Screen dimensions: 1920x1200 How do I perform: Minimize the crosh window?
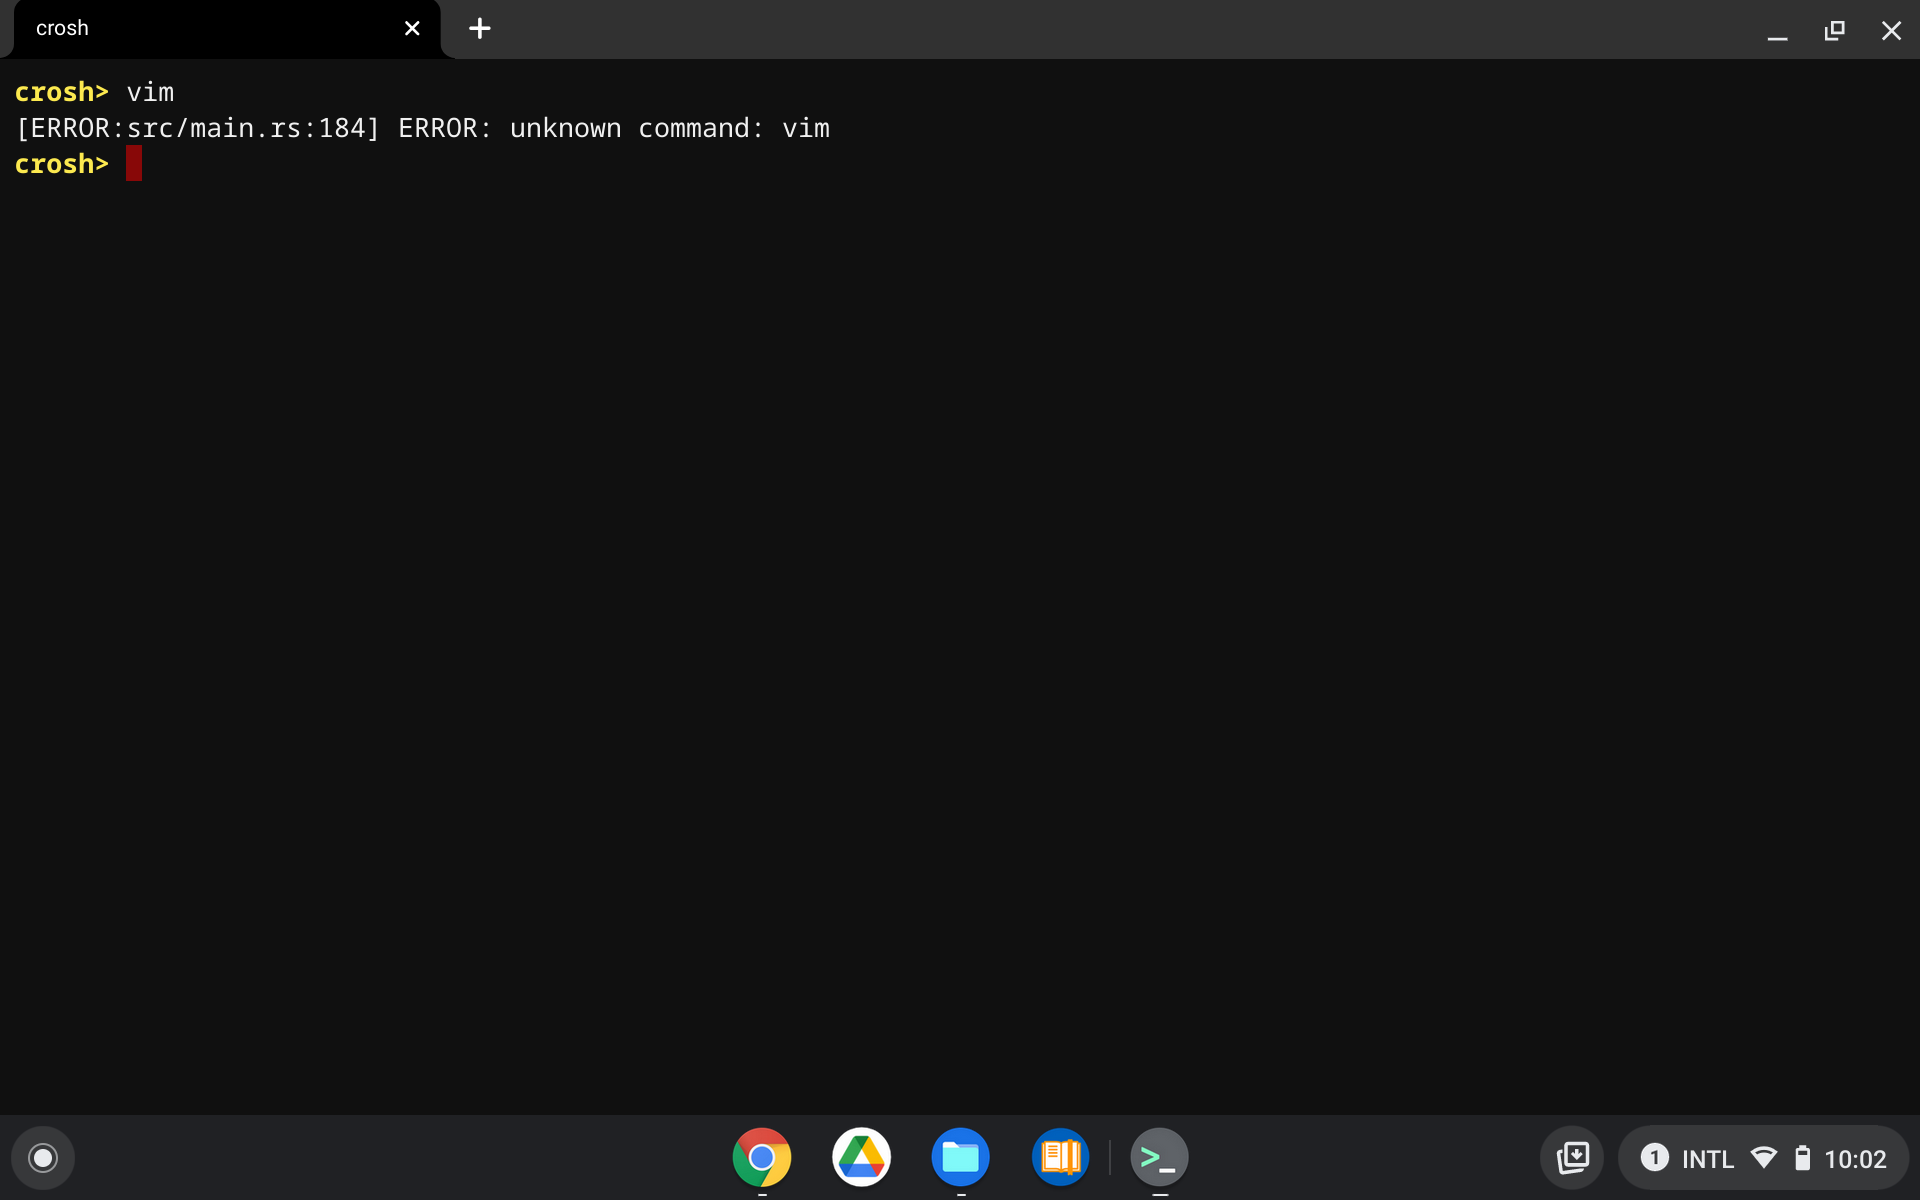coord(1777,30)
